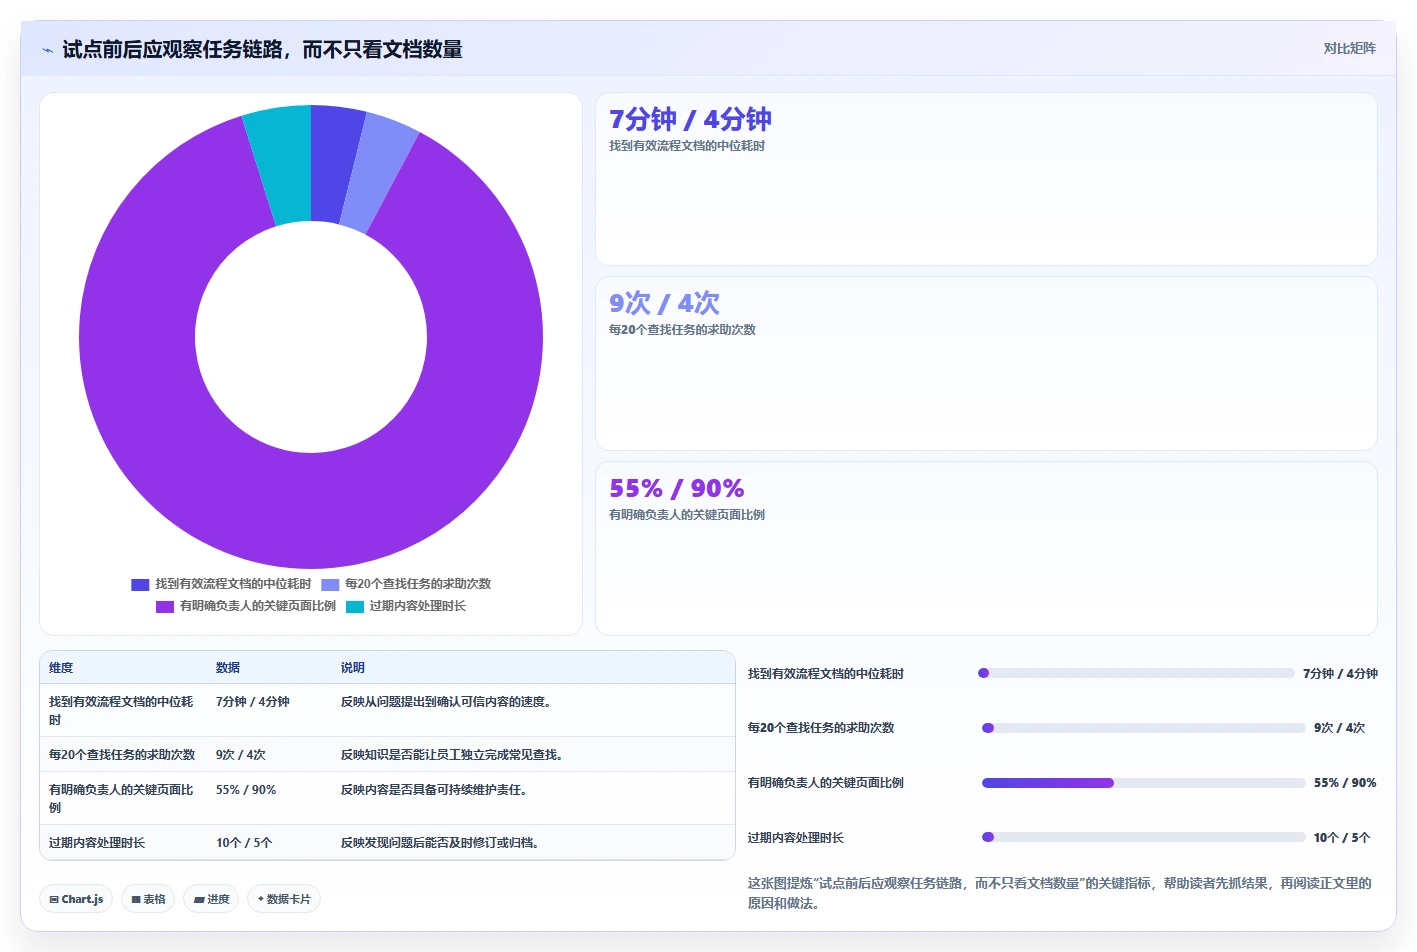Click the blue icon beside the title
The width and height of the screenshot is (1417, 952).
pyautogui.click(x=47, y=50)
